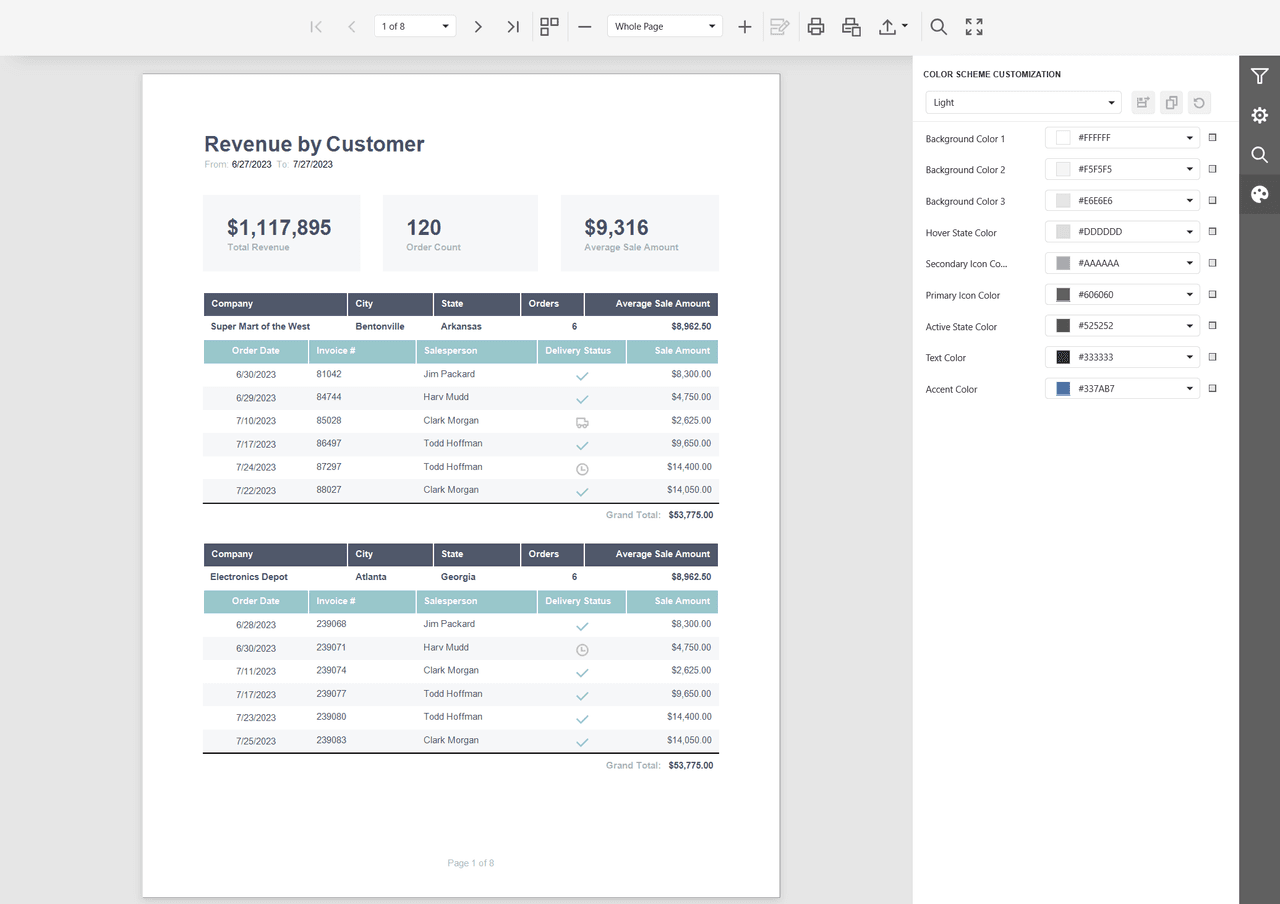Zoom out with minus icon

click(x=585, y=27)
